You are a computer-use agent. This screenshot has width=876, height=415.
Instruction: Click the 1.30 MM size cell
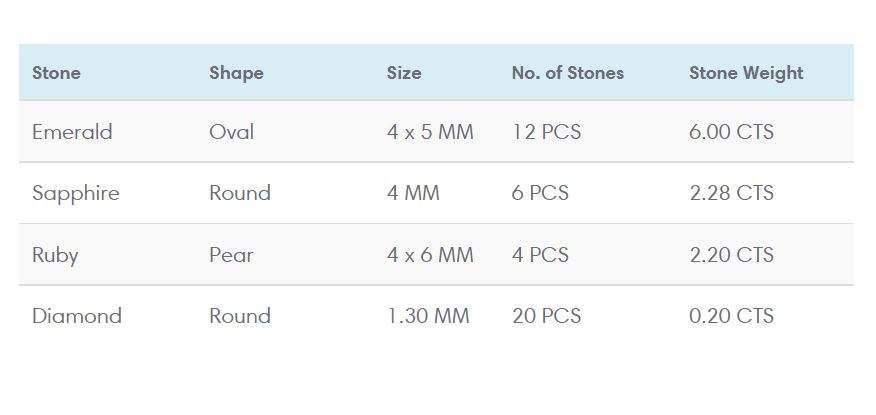click(x=428, y=316)
